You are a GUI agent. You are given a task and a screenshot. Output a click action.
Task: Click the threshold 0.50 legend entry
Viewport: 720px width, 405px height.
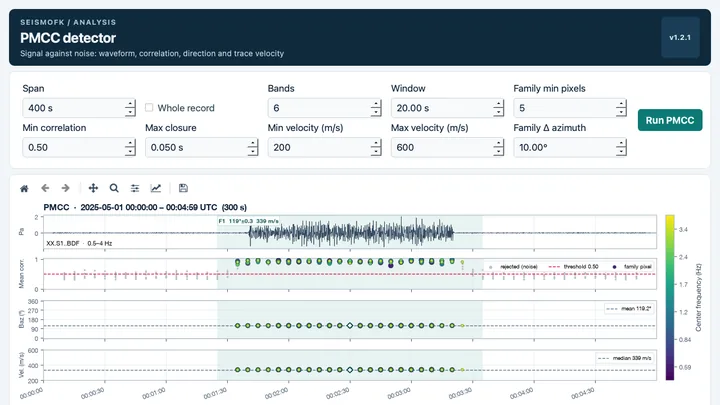(574, 266)
